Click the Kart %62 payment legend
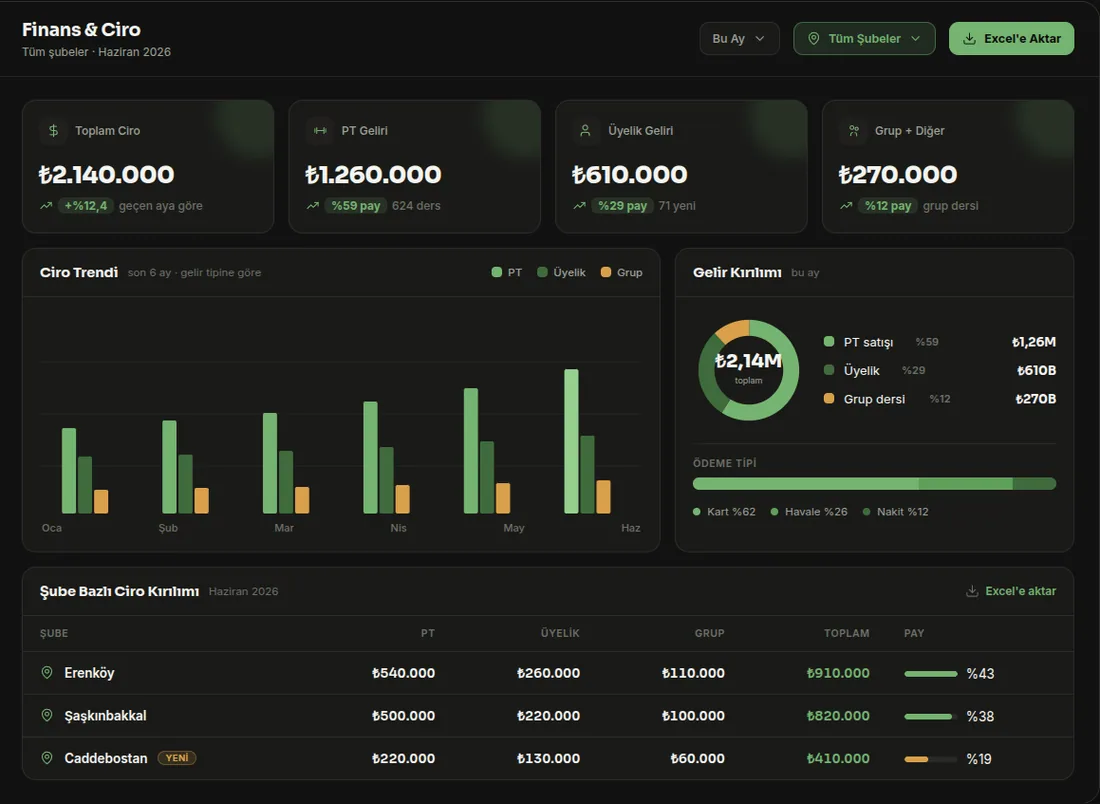 pos(724,511)
